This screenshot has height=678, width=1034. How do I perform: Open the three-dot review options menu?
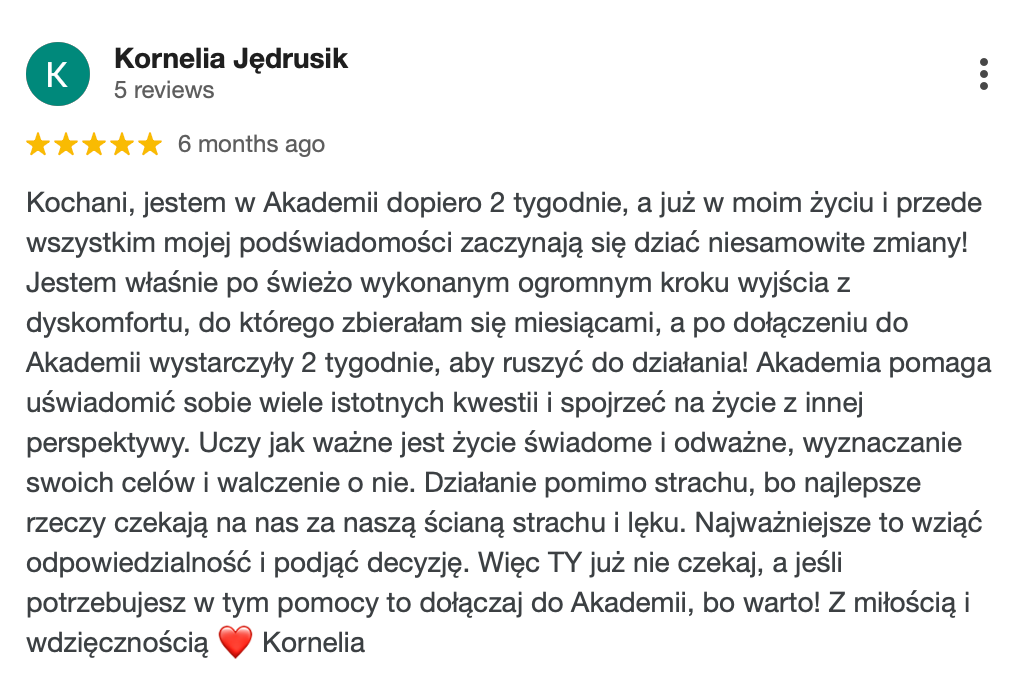pyautogui.click(x=984, y=74)
